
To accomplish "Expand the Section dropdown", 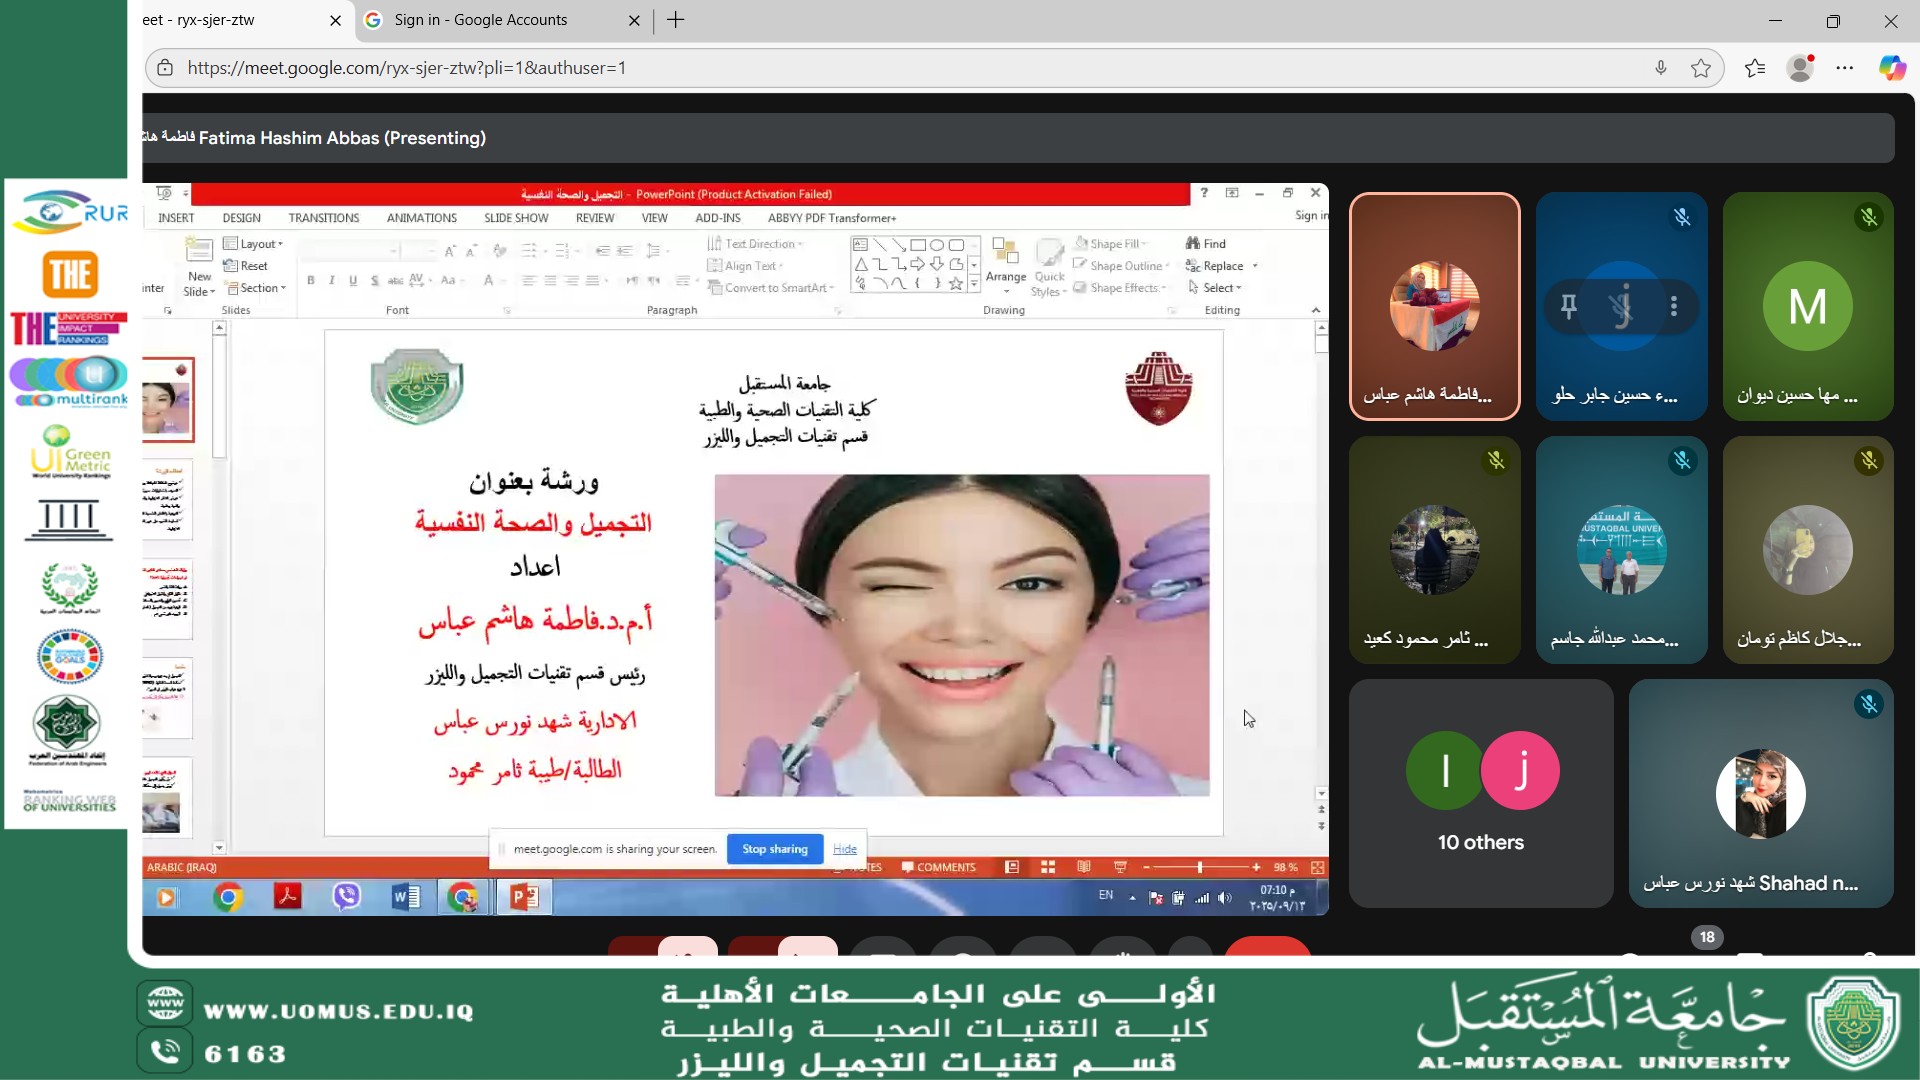I will [x=257, y=288].
